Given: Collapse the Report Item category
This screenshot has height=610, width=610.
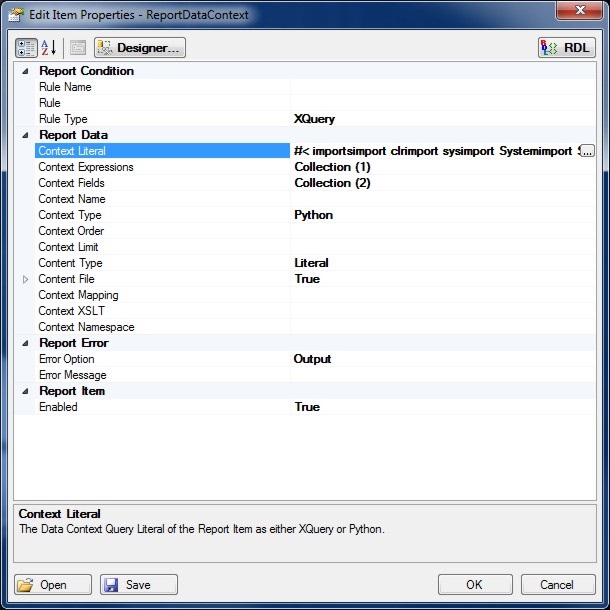Looking at the screenshot, I should (x=25, y=391).
